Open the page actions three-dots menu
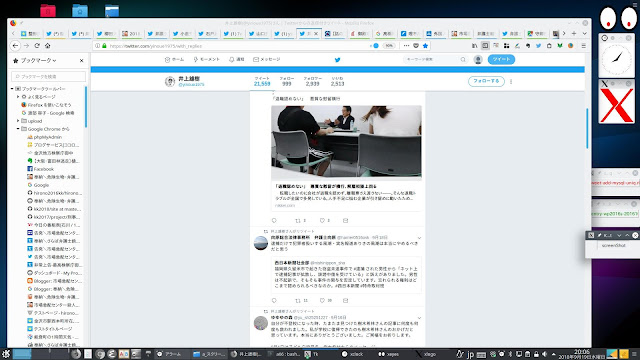640x360 pixels. 406,46
